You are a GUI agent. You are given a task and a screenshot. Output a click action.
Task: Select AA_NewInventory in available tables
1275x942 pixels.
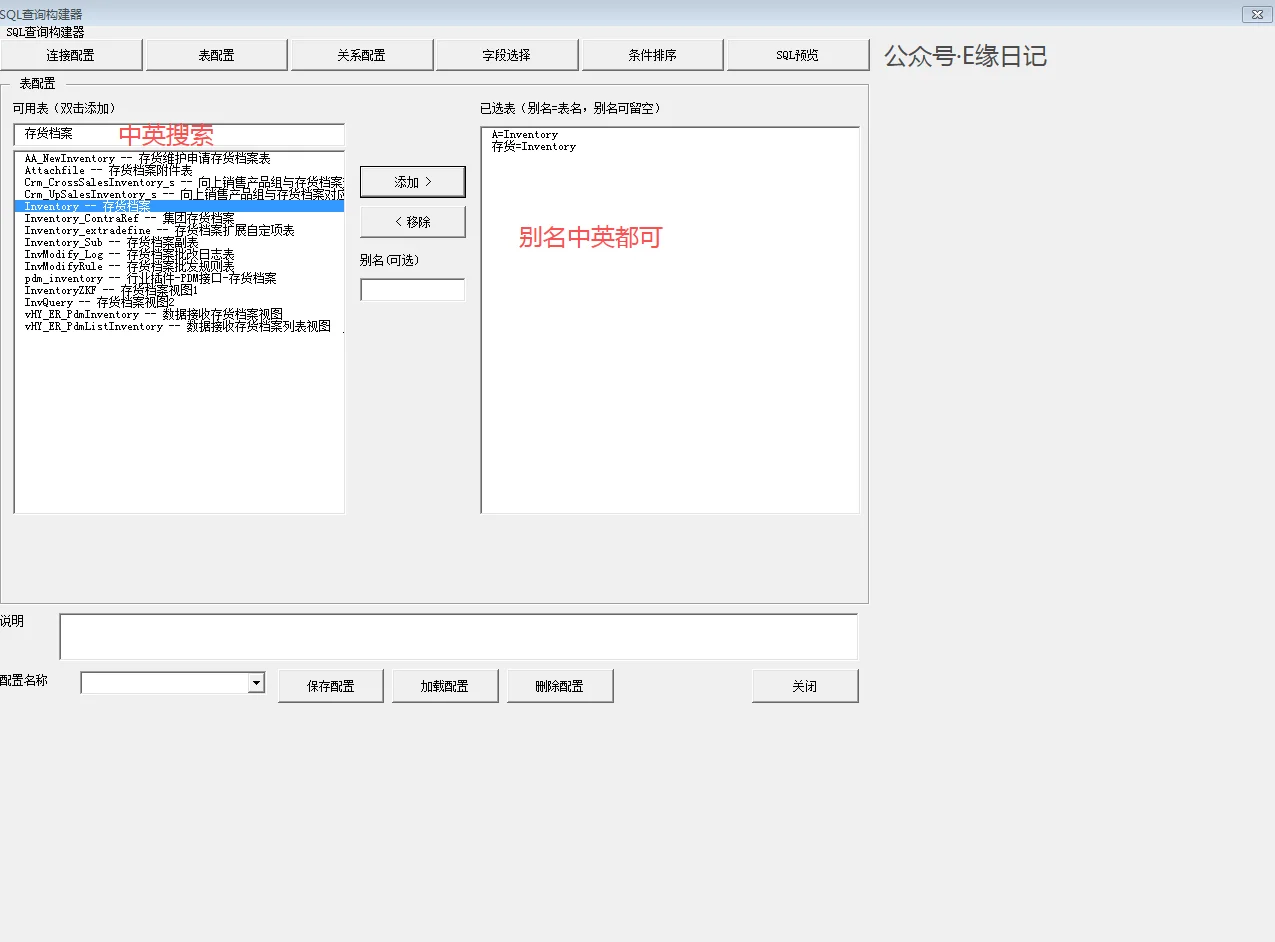pos(180,158)
